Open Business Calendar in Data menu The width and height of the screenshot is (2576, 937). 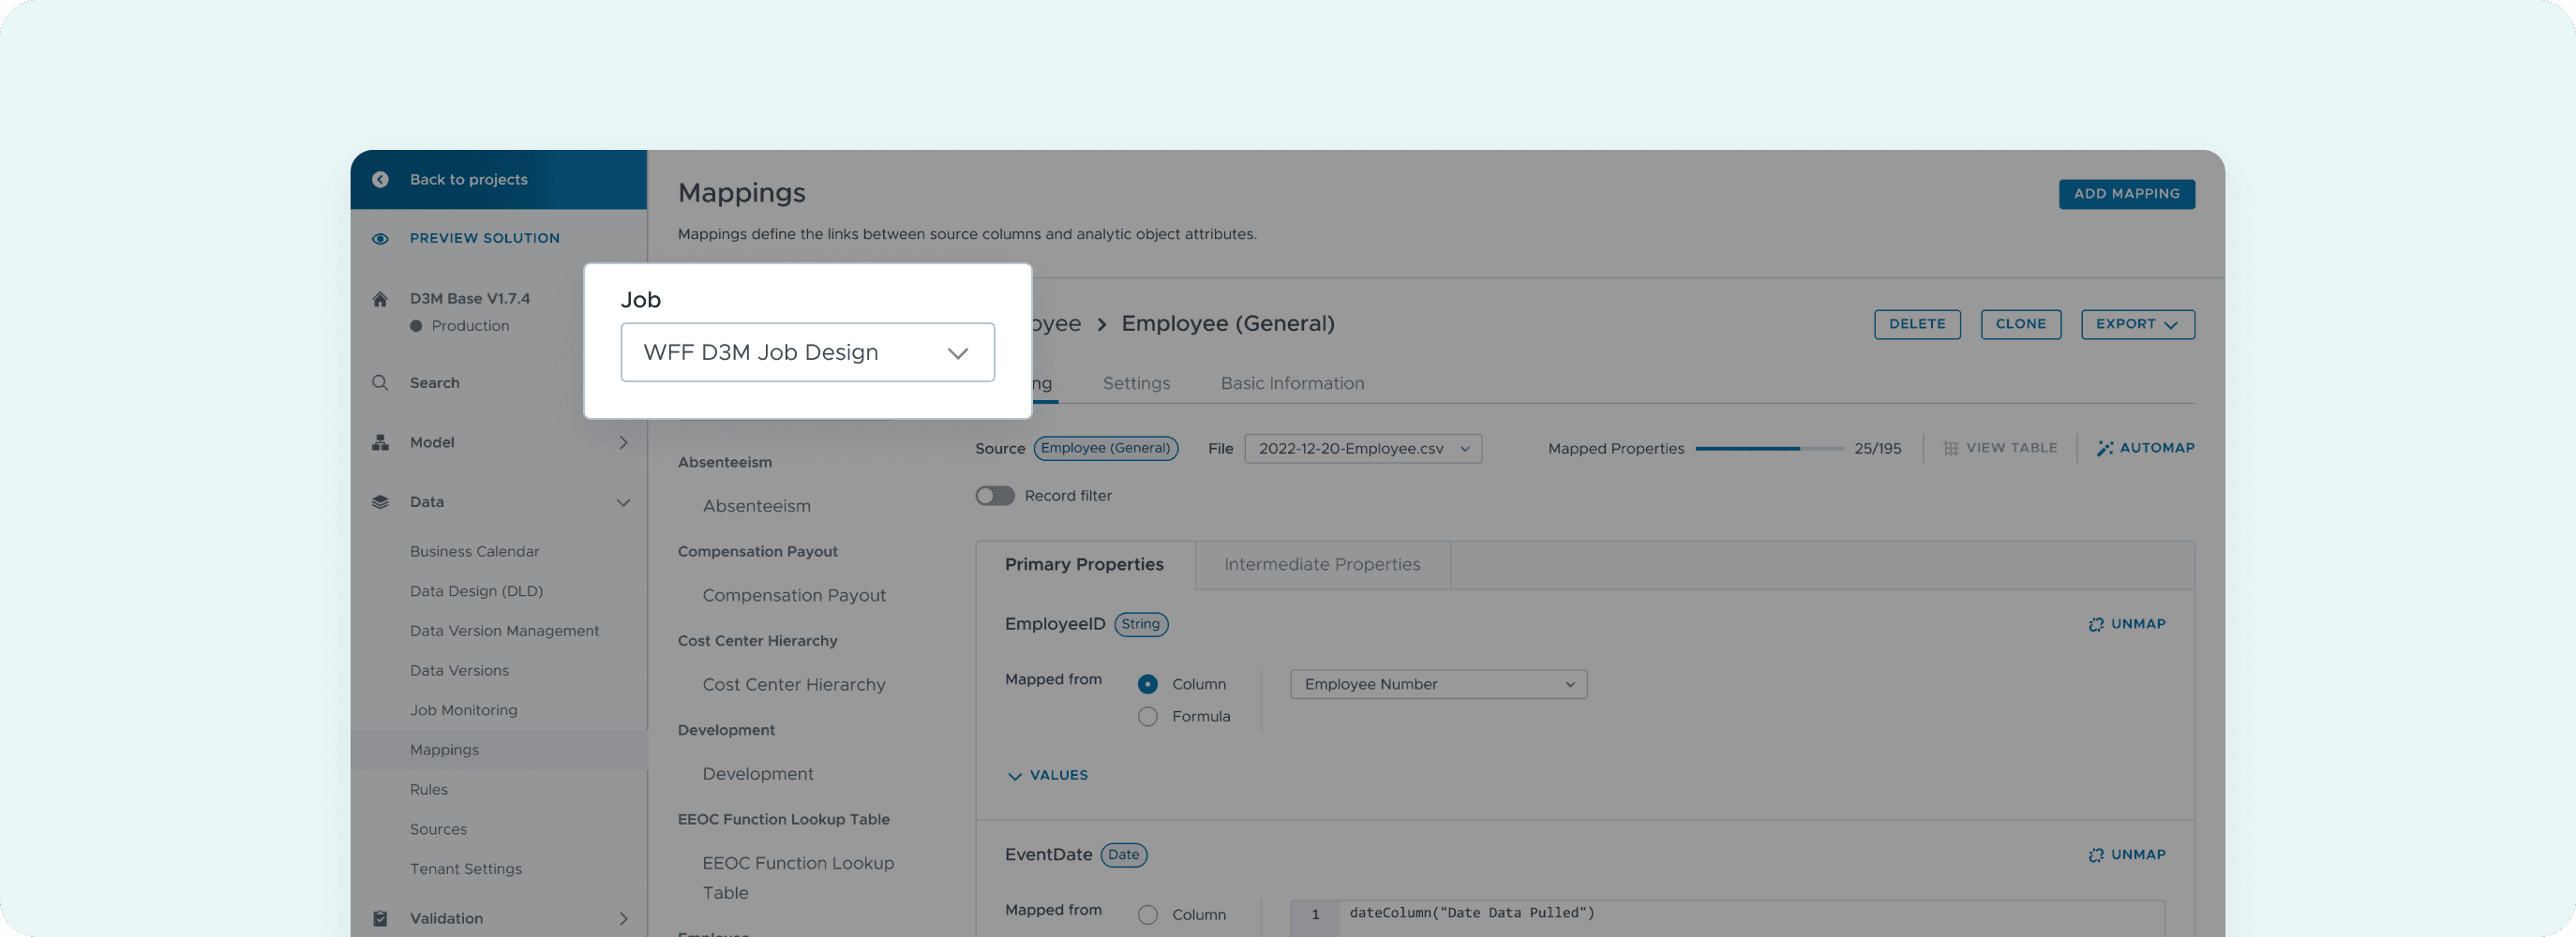pyautogui.click(x=474, y=551)
